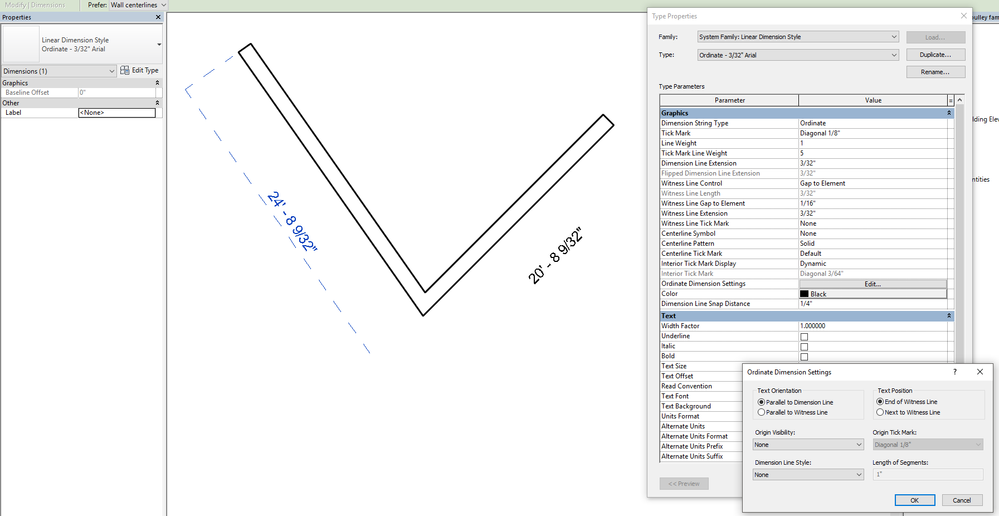Click the Duplicate... button
This screenshot has height=516, width=999.
pos(935,55)
